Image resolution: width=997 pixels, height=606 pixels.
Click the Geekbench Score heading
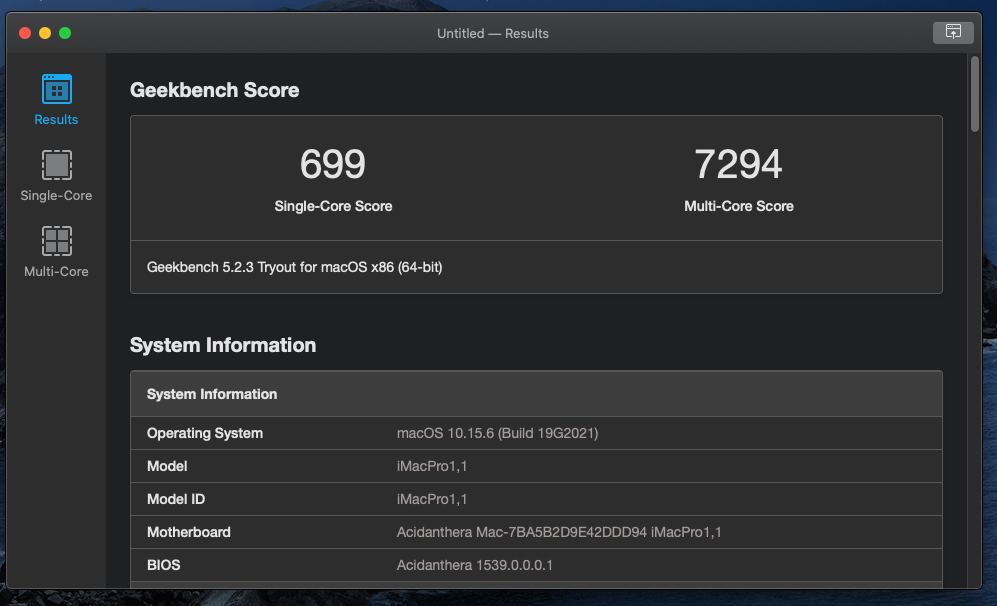tap(214, 90)
